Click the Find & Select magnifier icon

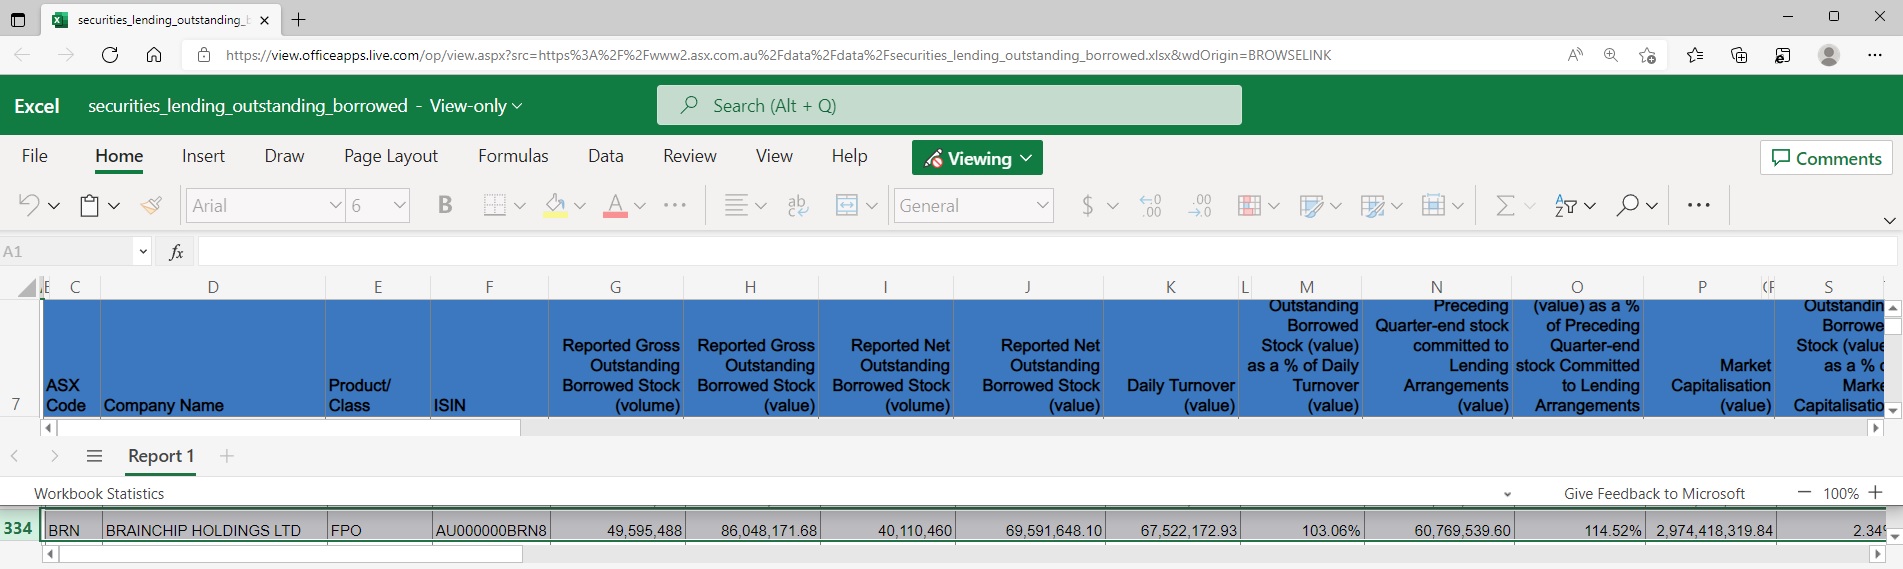(1628, 205)
